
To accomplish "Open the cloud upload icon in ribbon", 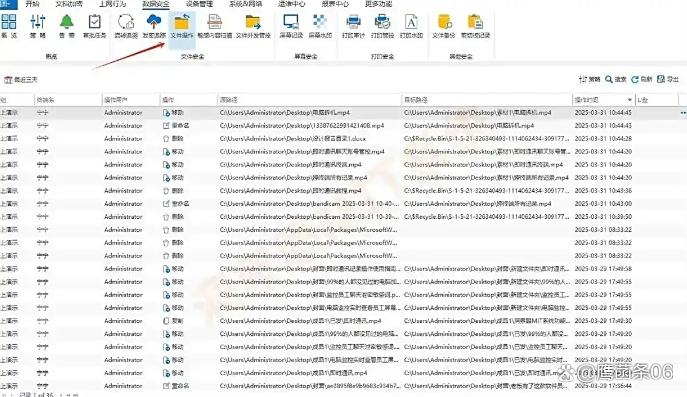I will [x=154, y=21].
